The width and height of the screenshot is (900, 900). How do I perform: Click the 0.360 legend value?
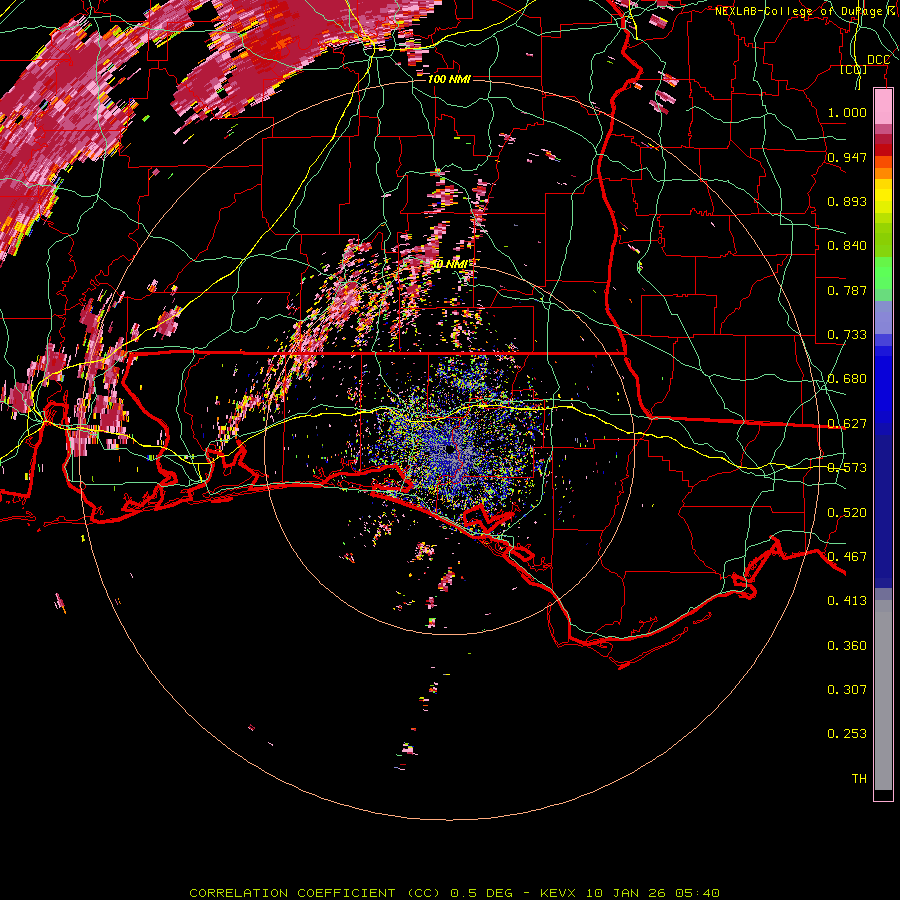pyautogui.click(x=847, y=646)
